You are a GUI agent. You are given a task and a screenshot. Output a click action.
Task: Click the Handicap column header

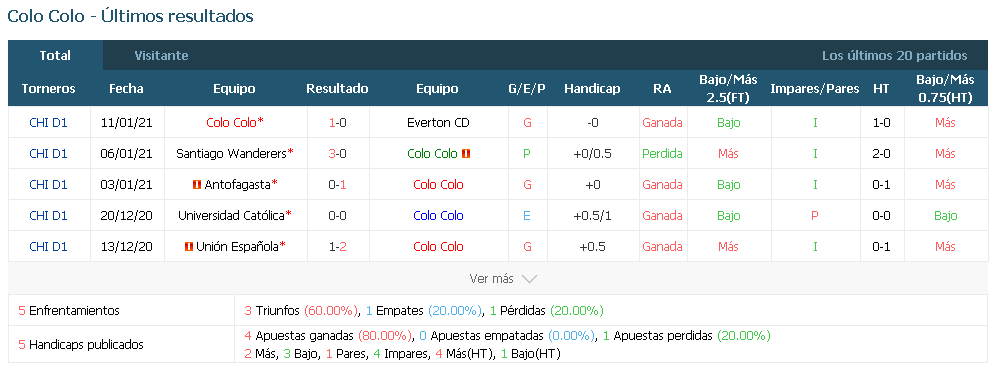coord(592,89)
